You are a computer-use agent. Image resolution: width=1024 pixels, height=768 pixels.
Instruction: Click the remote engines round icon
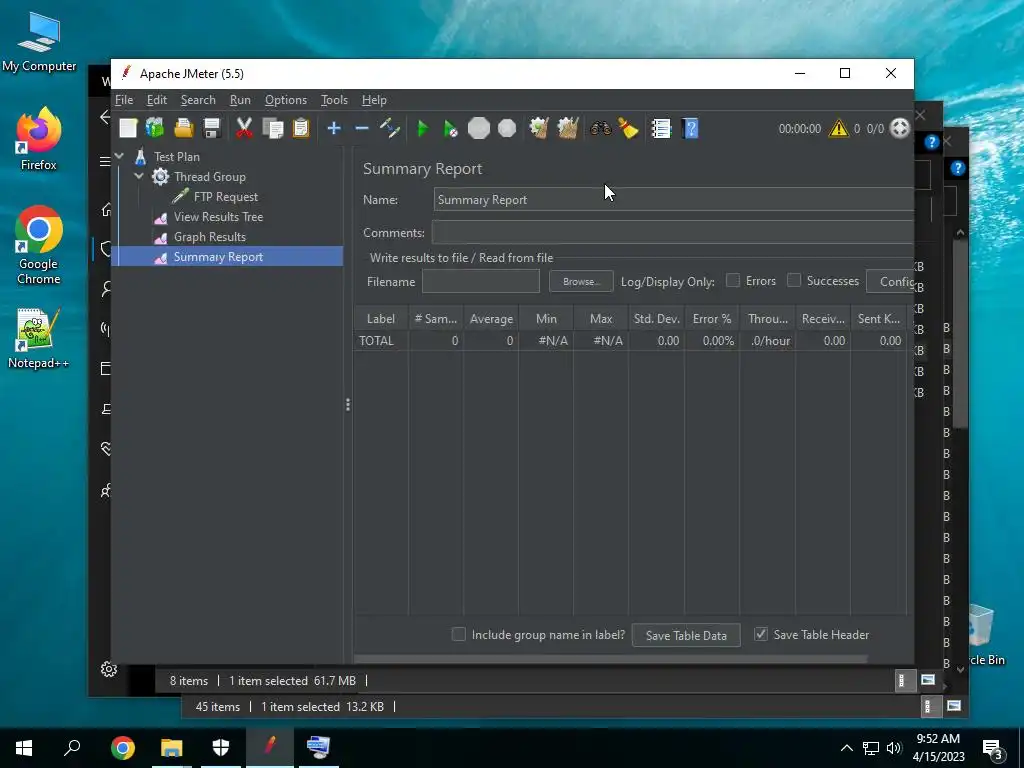tap(899, 128)
